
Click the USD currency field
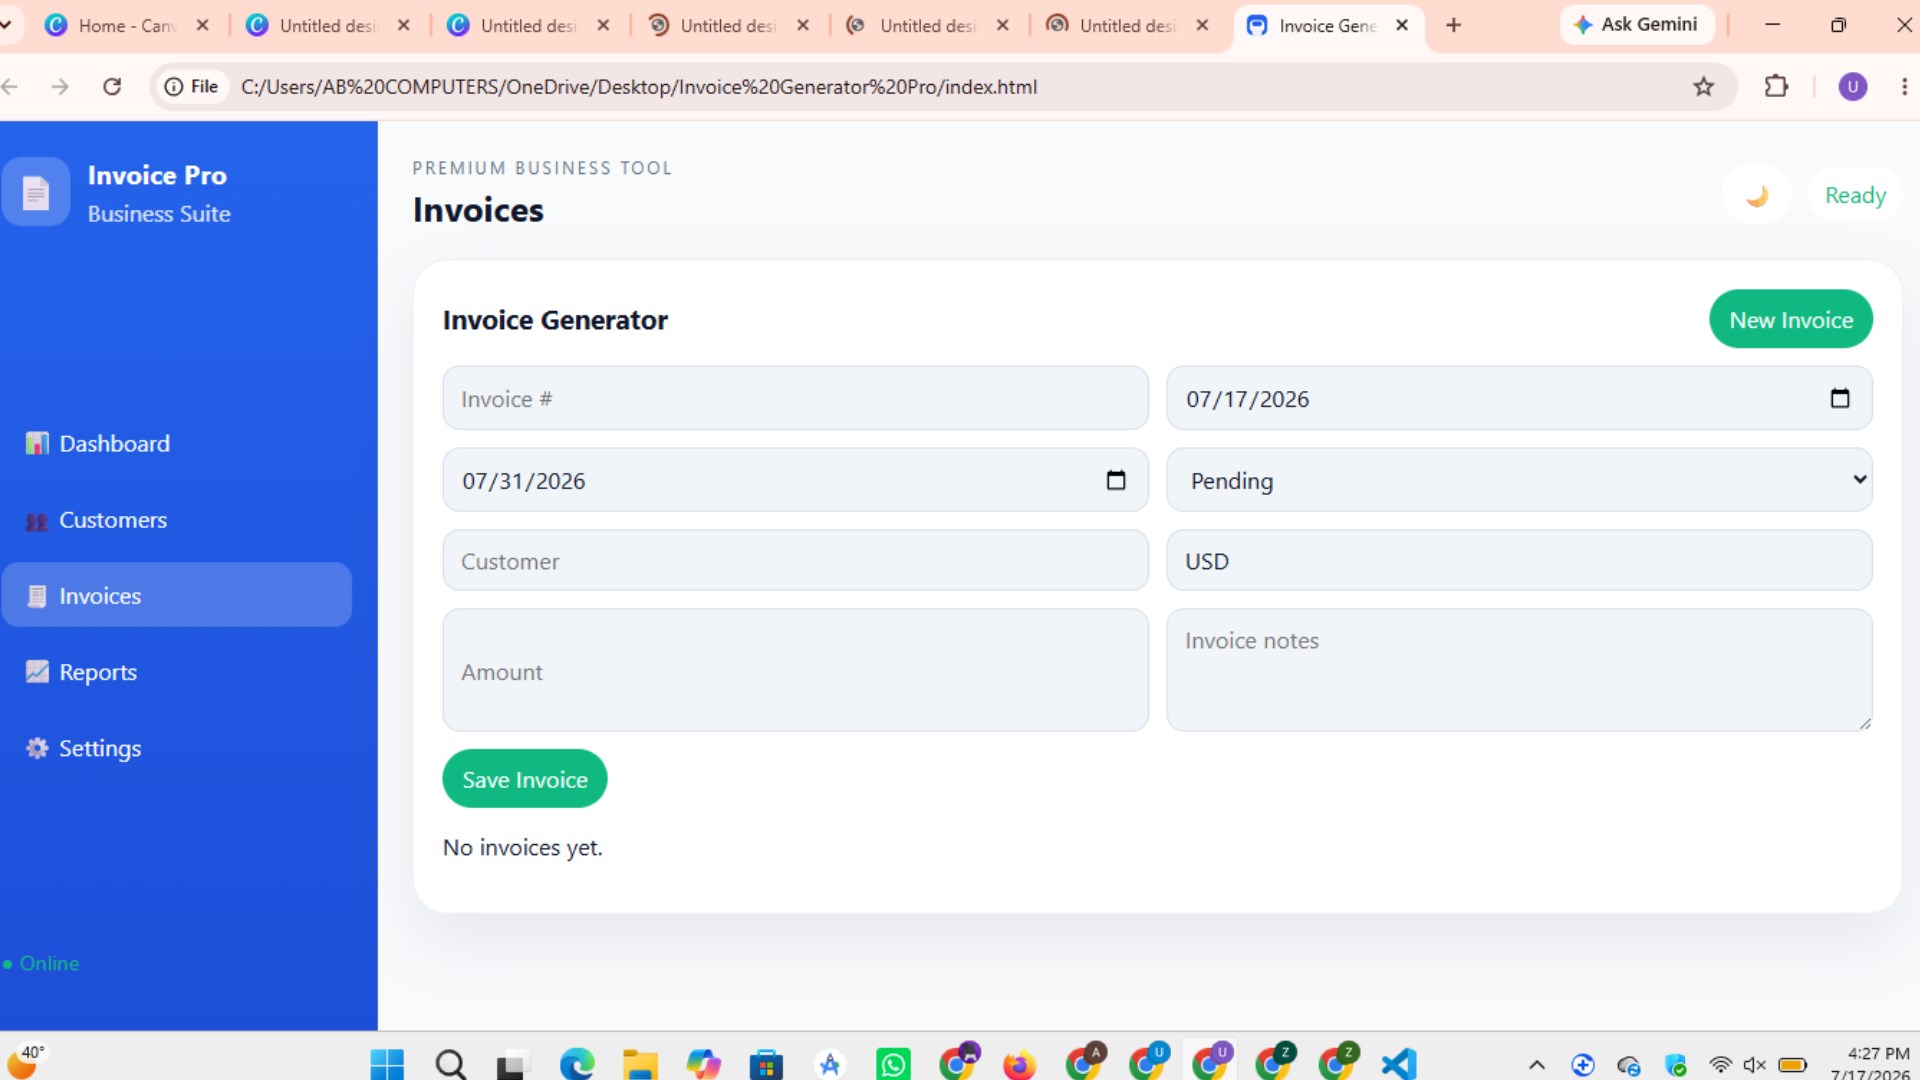coord(1519,561)
